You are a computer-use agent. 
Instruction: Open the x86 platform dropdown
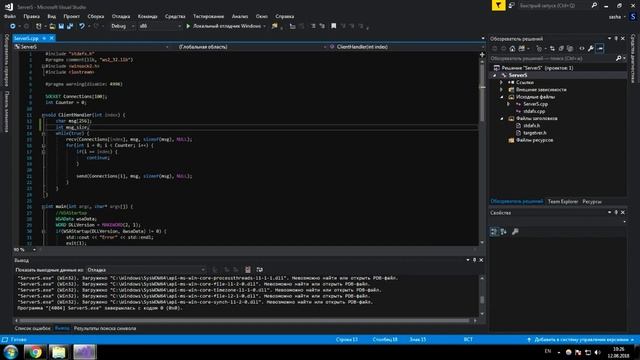pyautogui.click(x=160, y=26)
